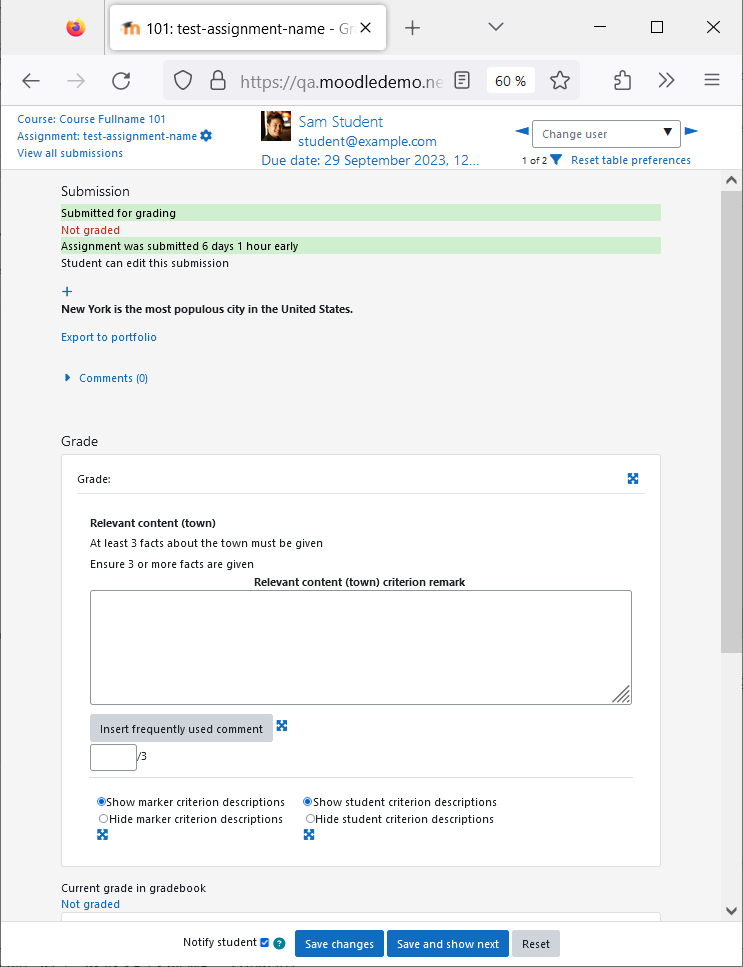Open tracking protection shield icon
Image resolution: width=743 pixels, height=967 pixels.
(x=183, y=80)
